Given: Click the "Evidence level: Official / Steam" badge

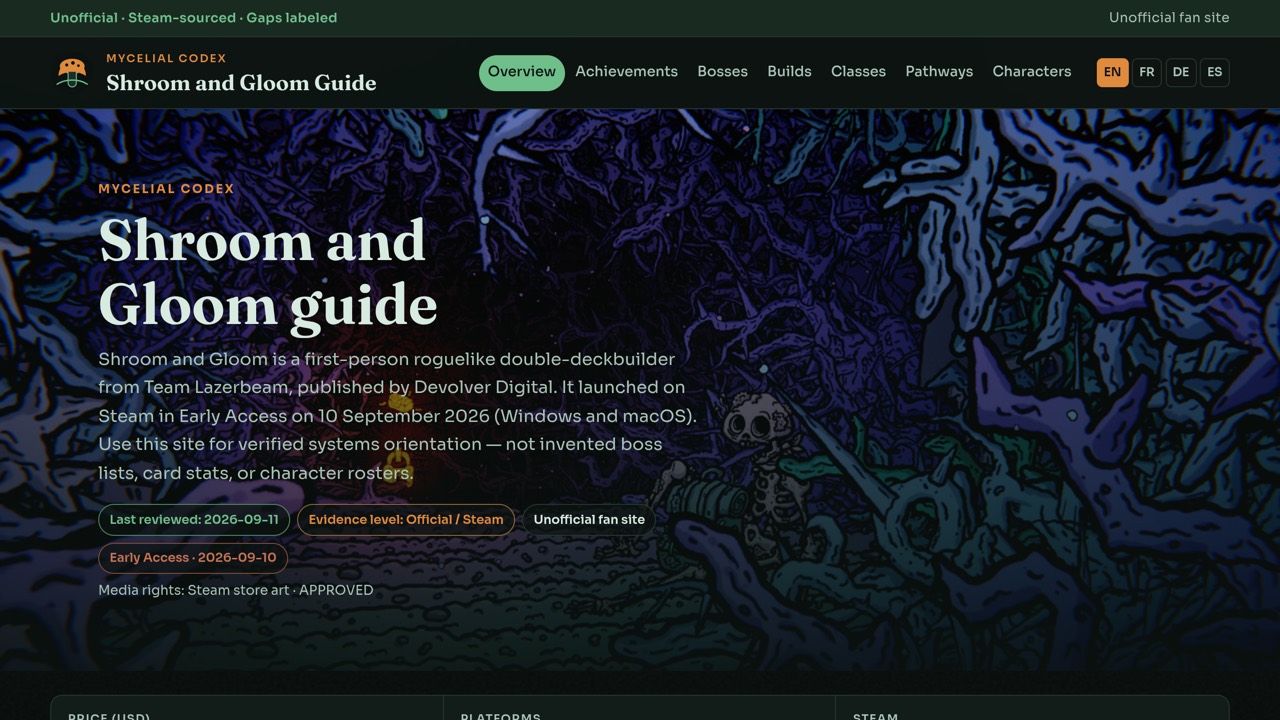Looking at the screenshot, I should (x=406, y=520).
